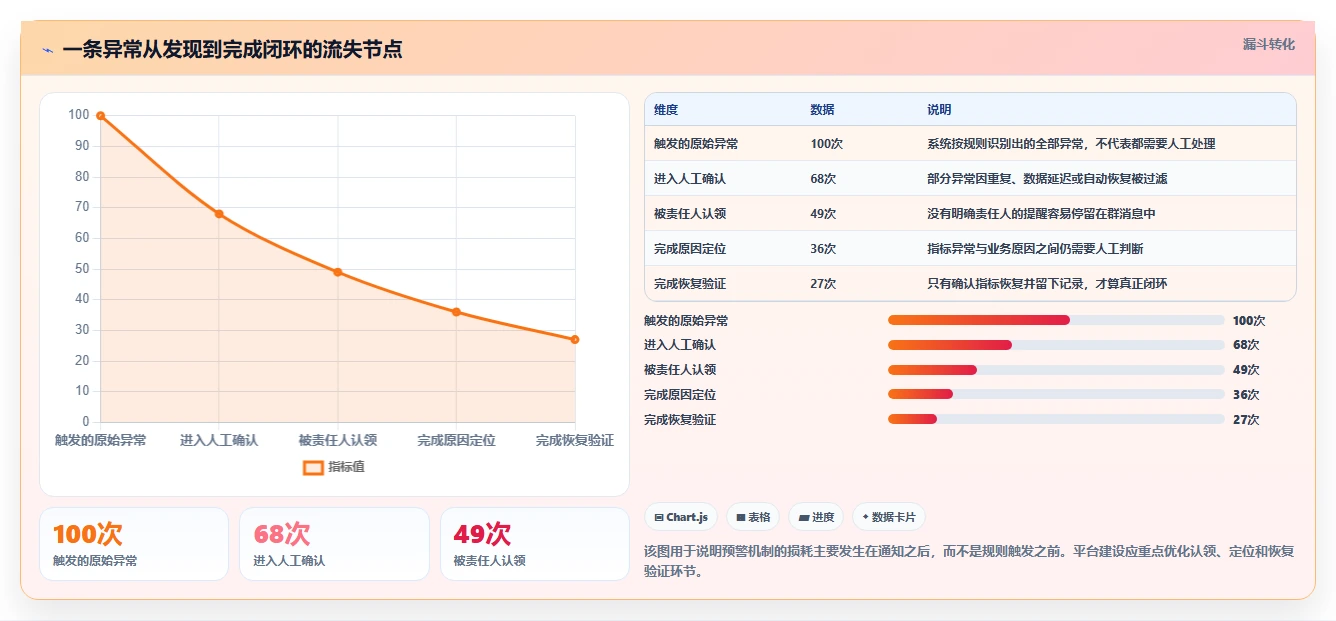Click the 被责任人认领 progress bar

pos(1056,370)
